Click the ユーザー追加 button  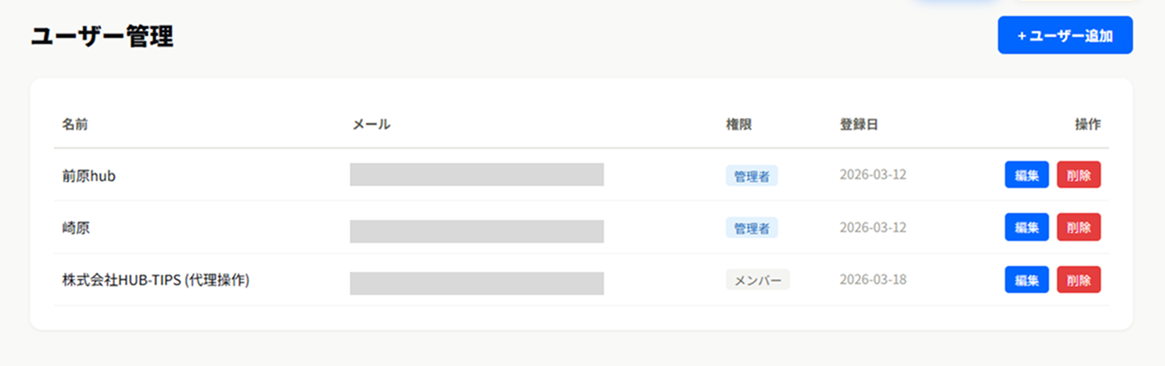coord(1065,36)
